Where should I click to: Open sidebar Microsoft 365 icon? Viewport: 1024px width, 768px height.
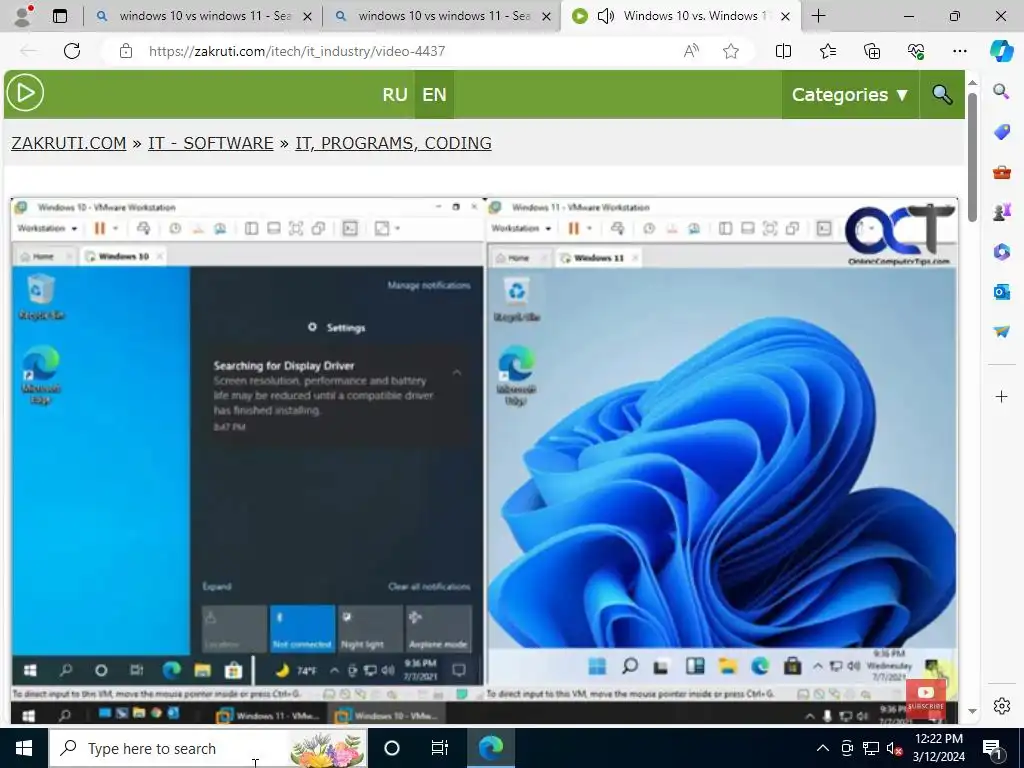(1001, 251)
